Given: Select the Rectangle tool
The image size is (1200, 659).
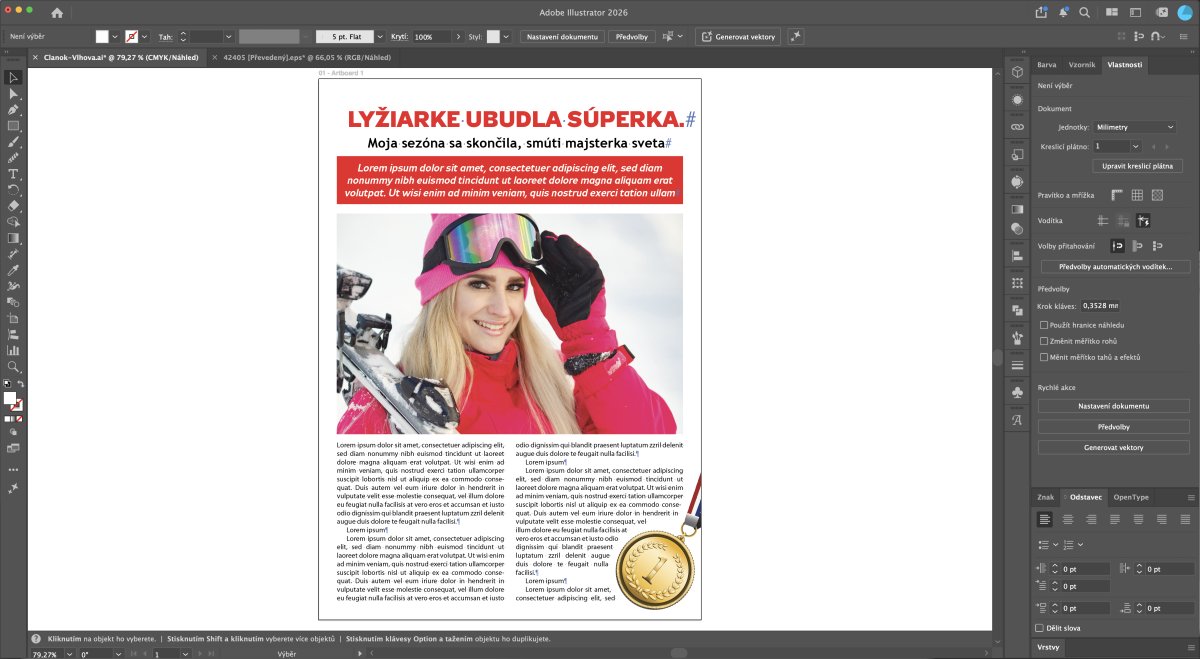Looking at the screenshot, I should coord(13,125).
